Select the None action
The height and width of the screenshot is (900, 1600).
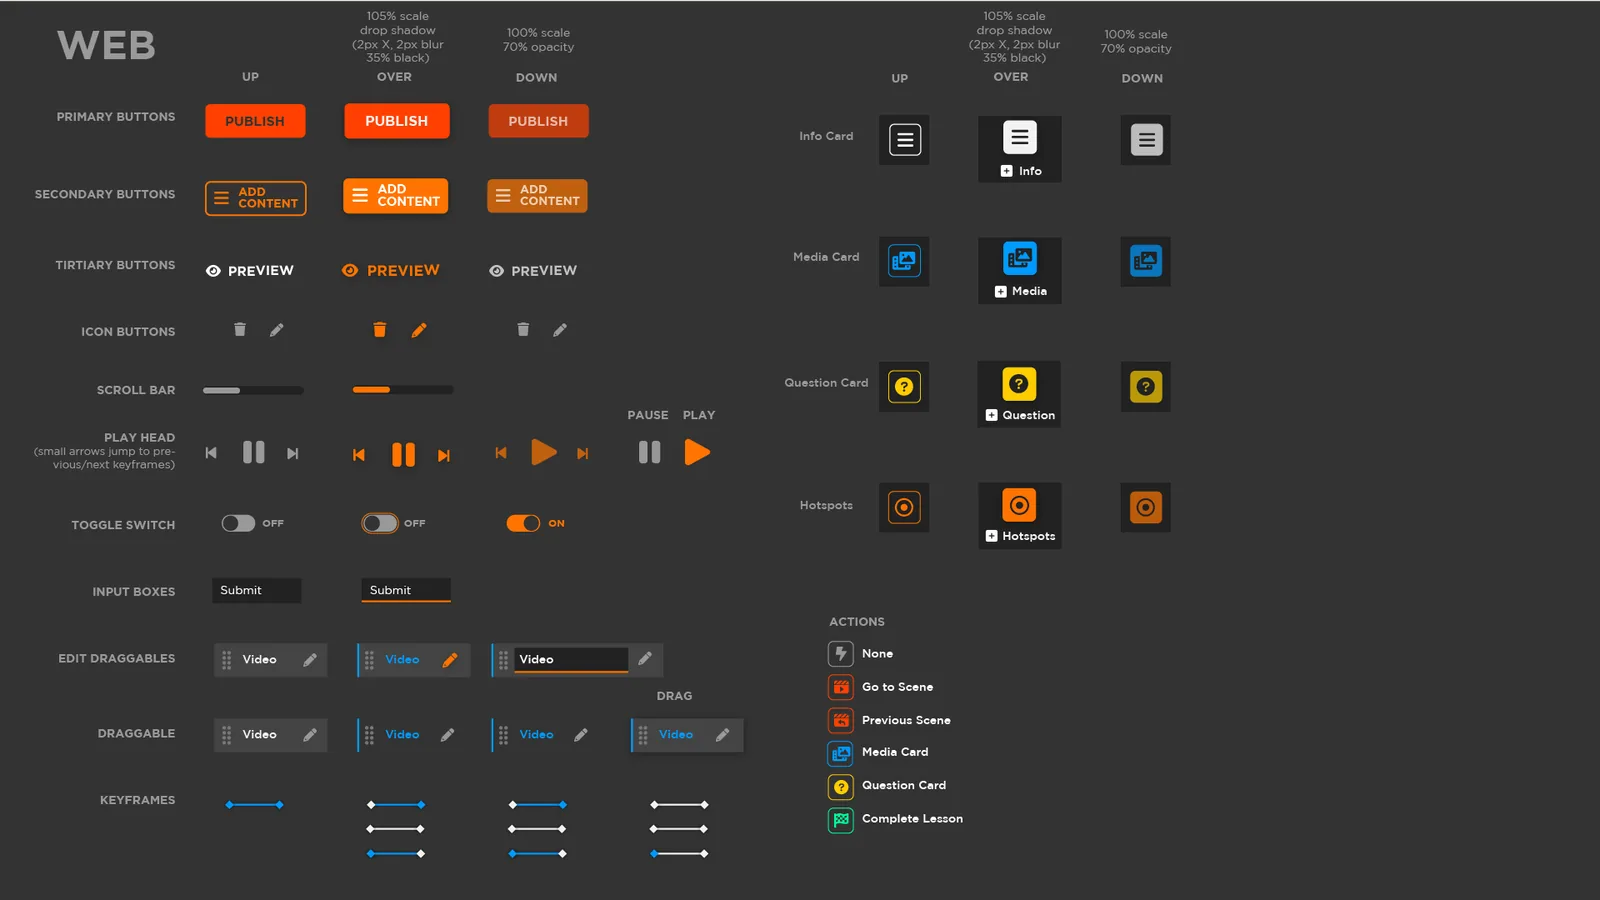(861, 654)
